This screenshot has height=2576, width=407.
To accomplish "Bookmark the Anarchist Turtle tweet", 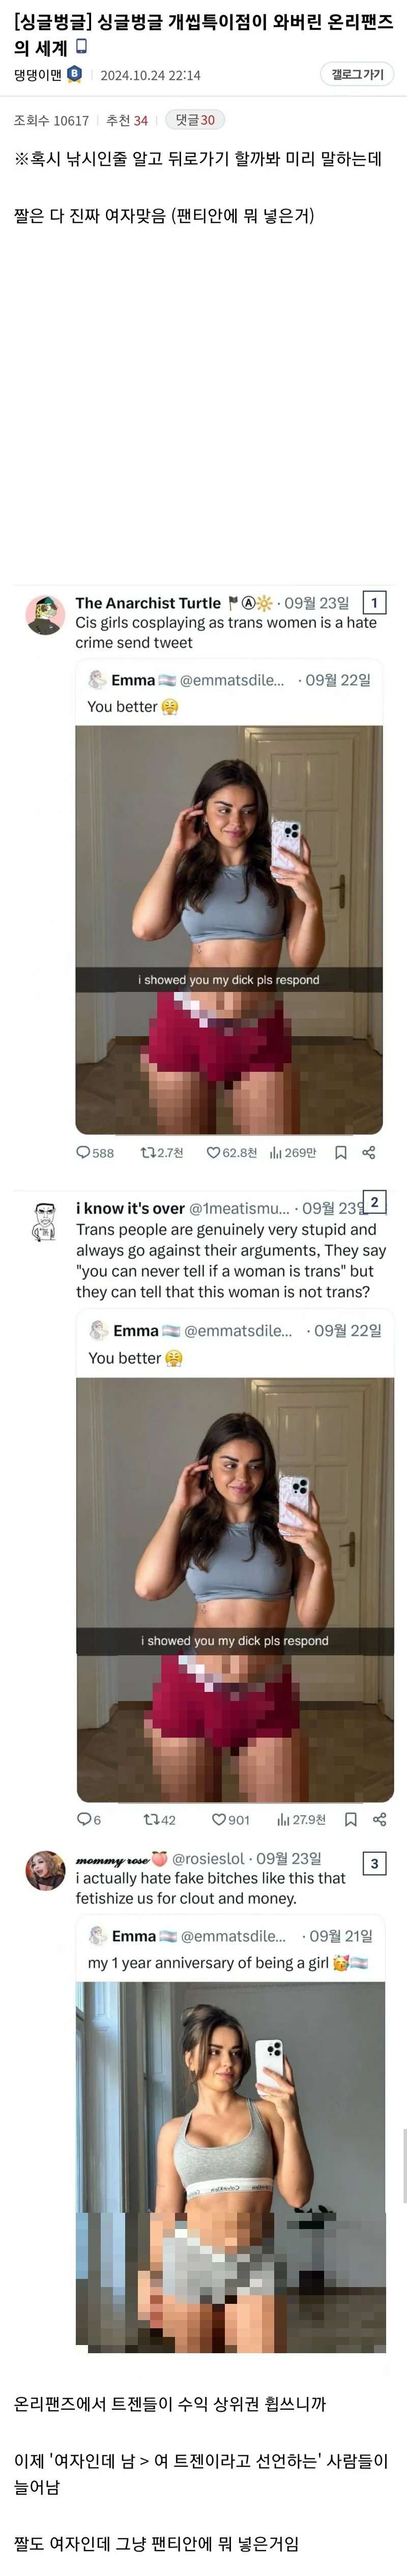I will click(x=340, y=1152).
